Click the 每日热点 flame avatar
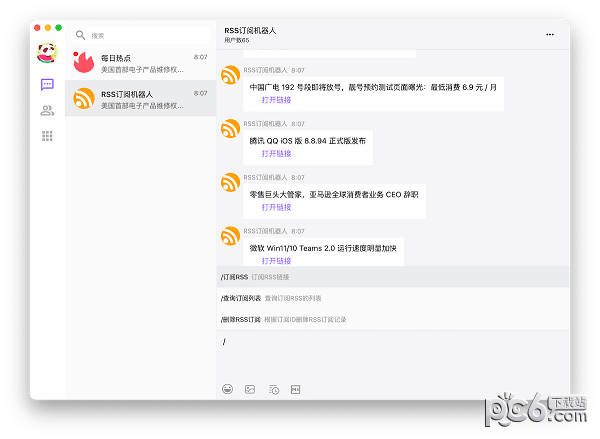 pyautogui.click(x=84, y=62)
